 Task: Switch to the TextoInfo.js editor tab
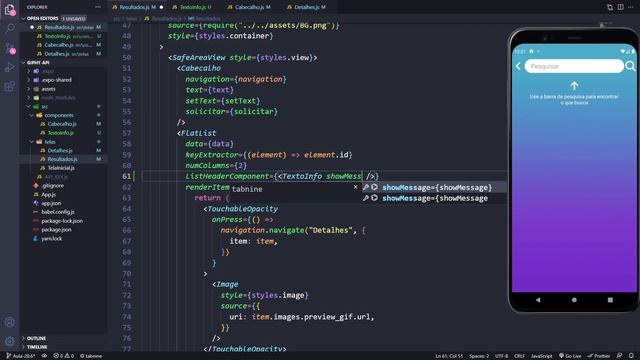tap(195, 7)
